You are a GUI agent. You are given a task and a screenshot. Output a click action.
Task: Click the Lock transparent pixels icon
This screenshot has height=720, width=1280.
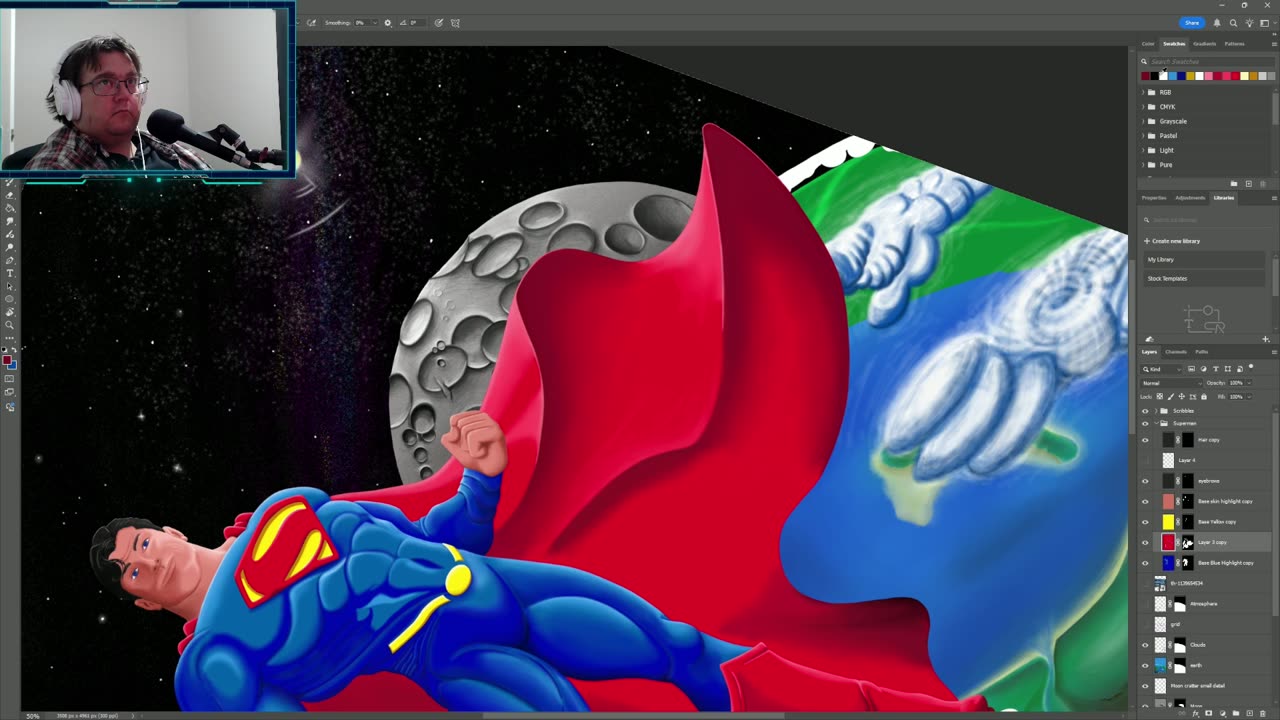[x=1161, y=397]
